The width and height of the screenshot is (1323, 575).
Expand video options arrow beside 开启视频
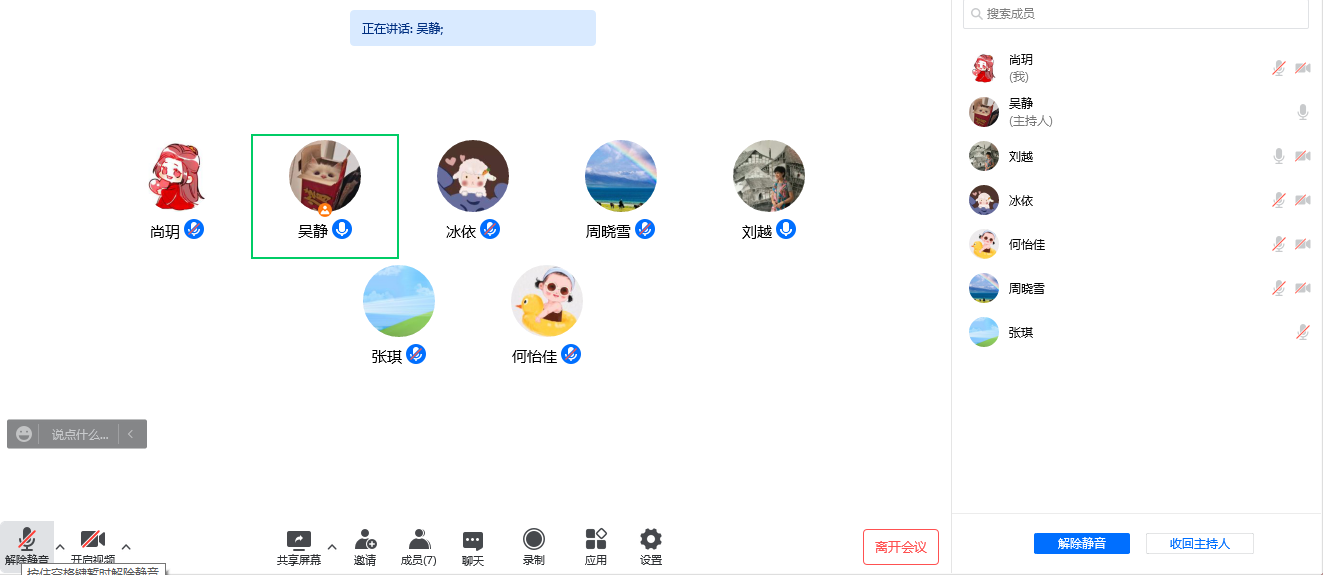[x=126, y=546]
